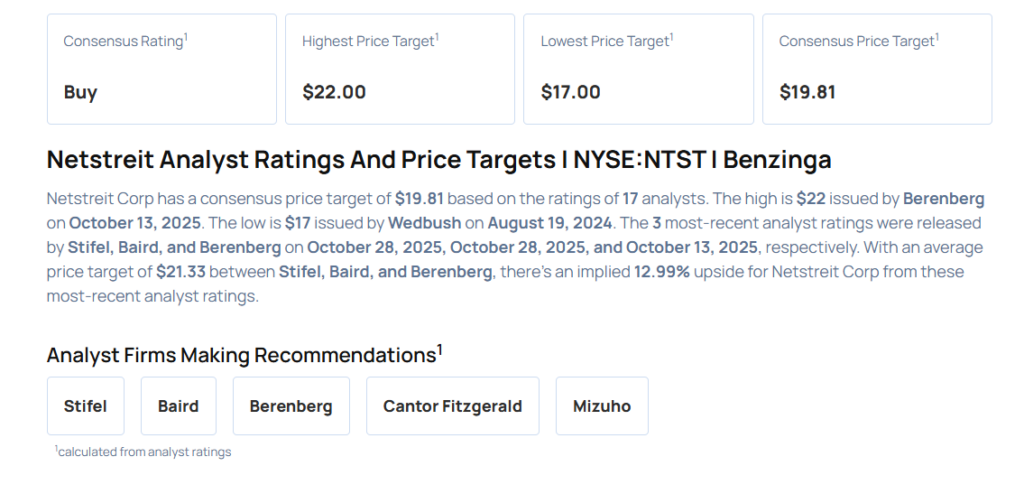Select the $17.00 lowest target value
This screenshot has height=494, width=1024.
(x=571, y=92)
